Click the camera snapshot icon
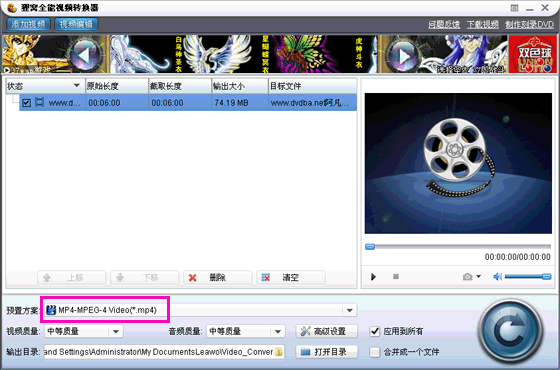Viewport: 560px width, 370px height. pos(468,277)
